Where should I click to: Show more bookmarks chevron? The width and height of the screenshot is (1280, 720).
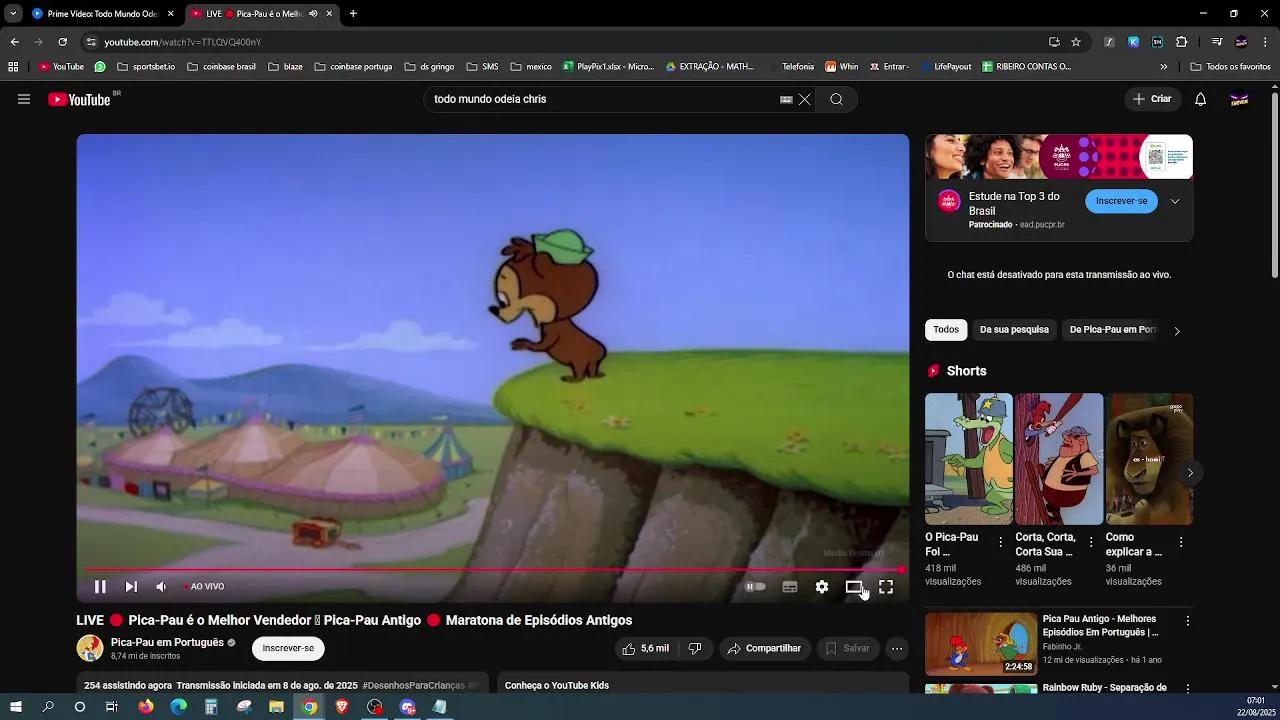coord(1163,67)
